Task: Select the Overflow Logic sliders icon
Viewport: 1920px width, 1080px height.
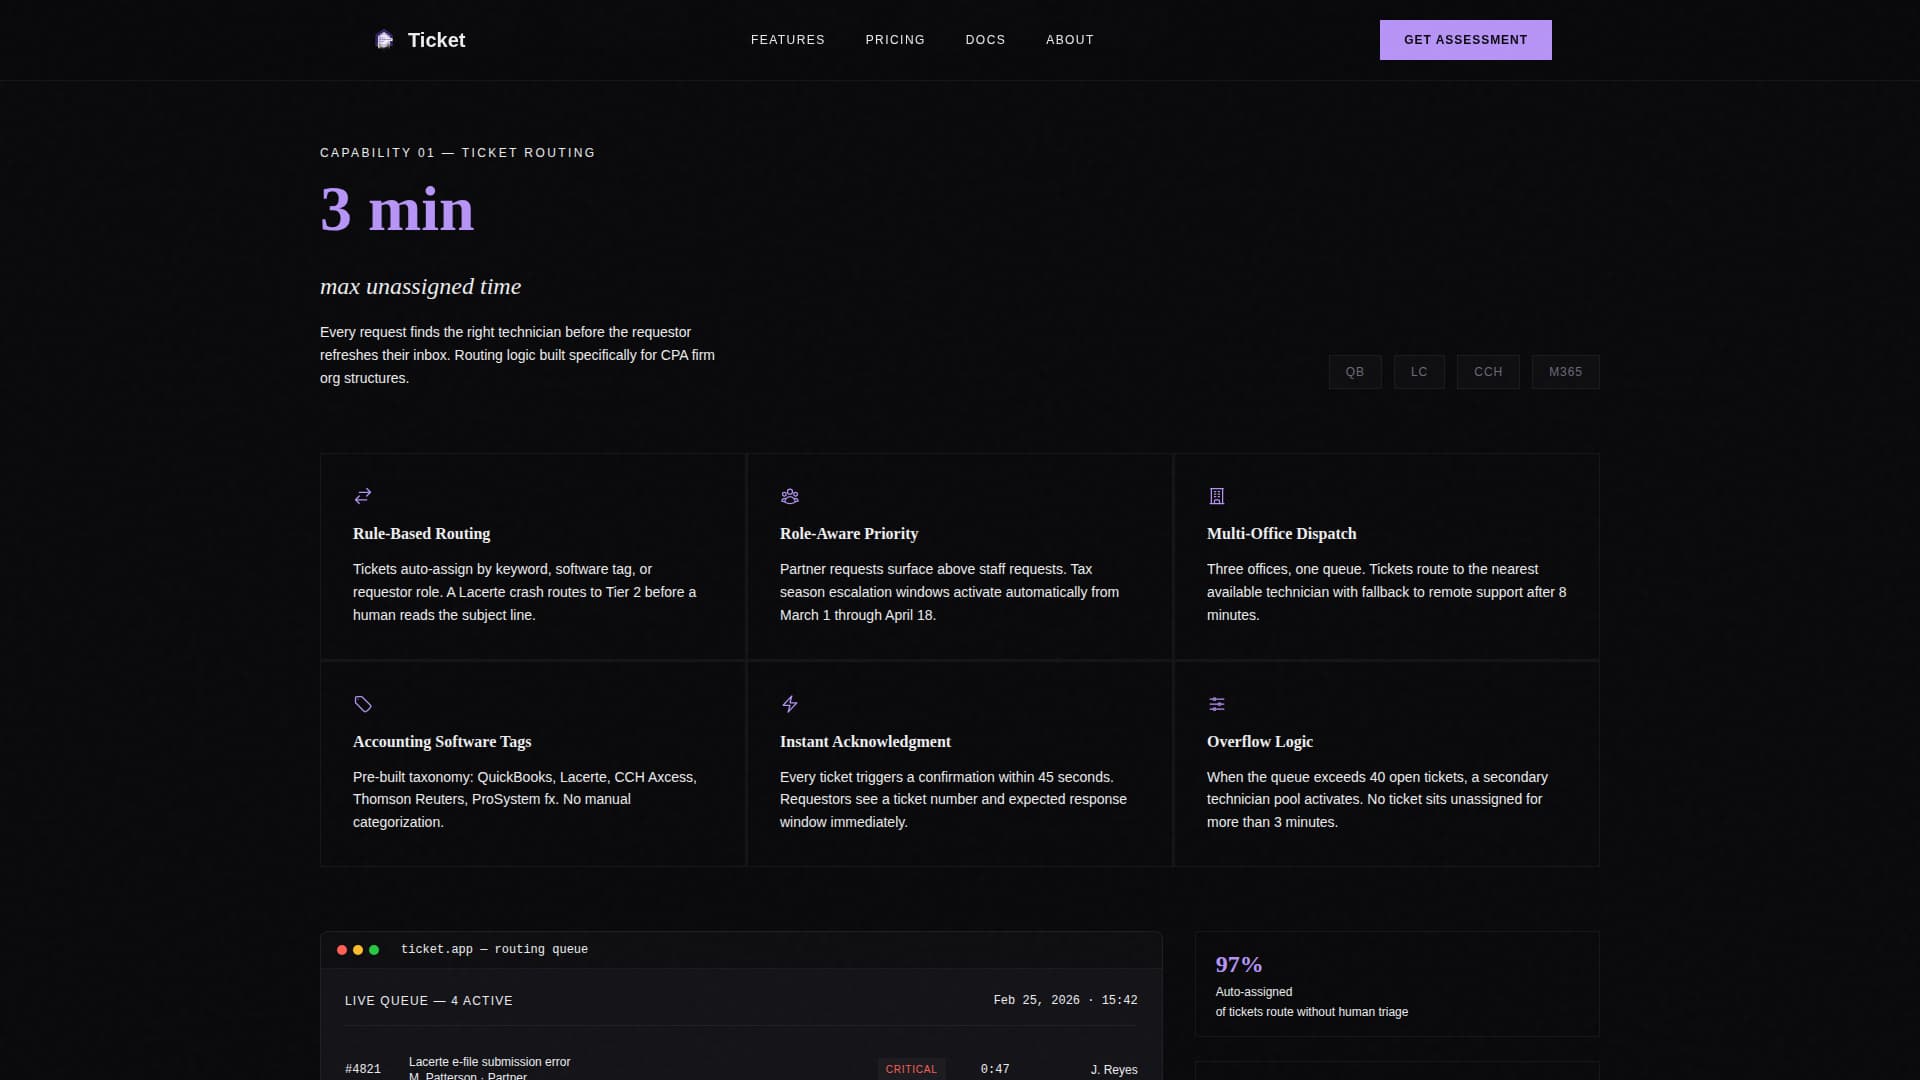Action: 1216,703
